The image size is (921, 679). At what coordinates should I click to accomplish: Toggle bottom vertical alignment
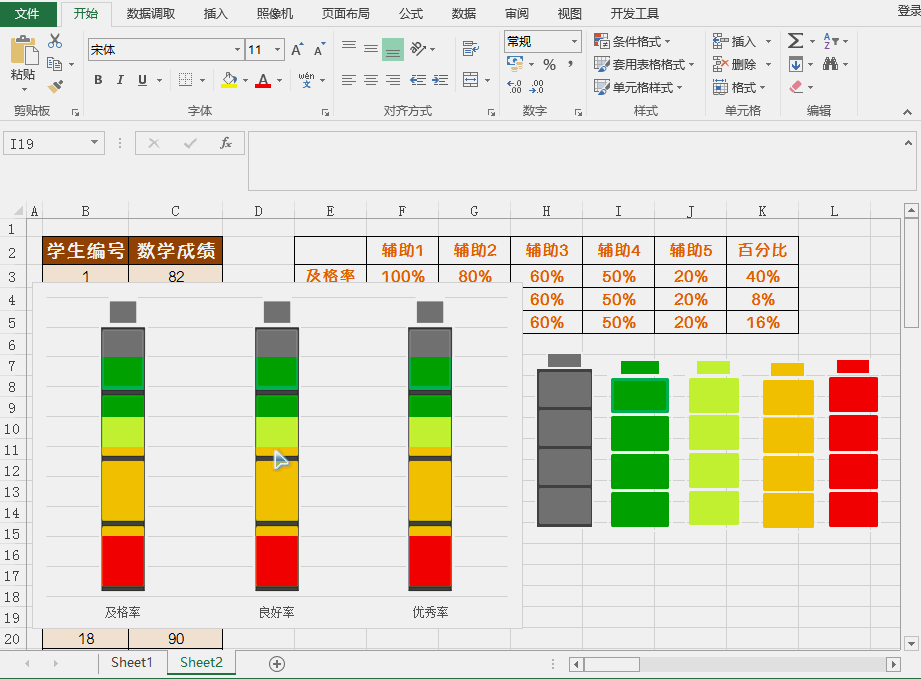(x=393, y=49)
